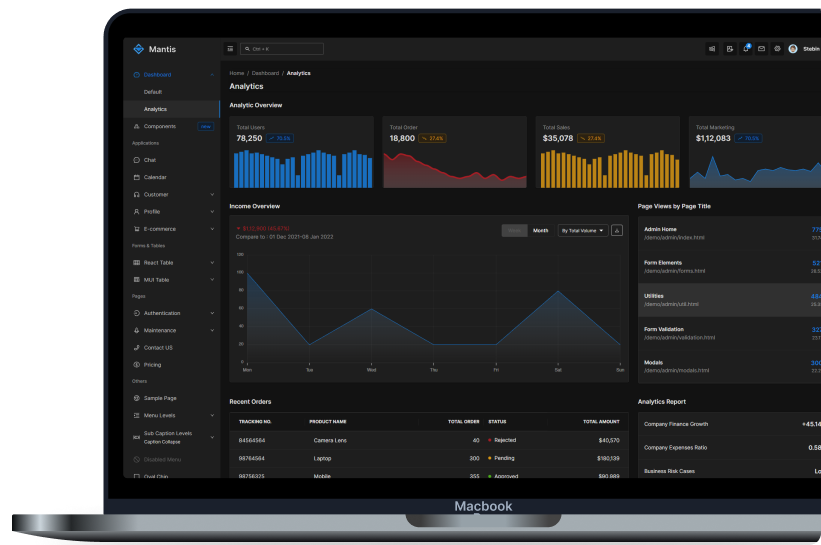The height and width of the screenshot is (545, 821).
Task: Open the By Total Volume dropdown
Action: tap(583, 230)
